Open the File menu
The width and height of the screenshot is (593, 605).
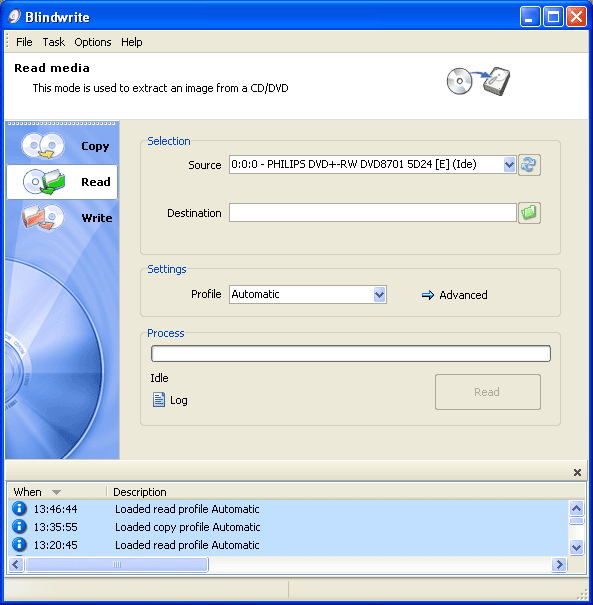24,42
